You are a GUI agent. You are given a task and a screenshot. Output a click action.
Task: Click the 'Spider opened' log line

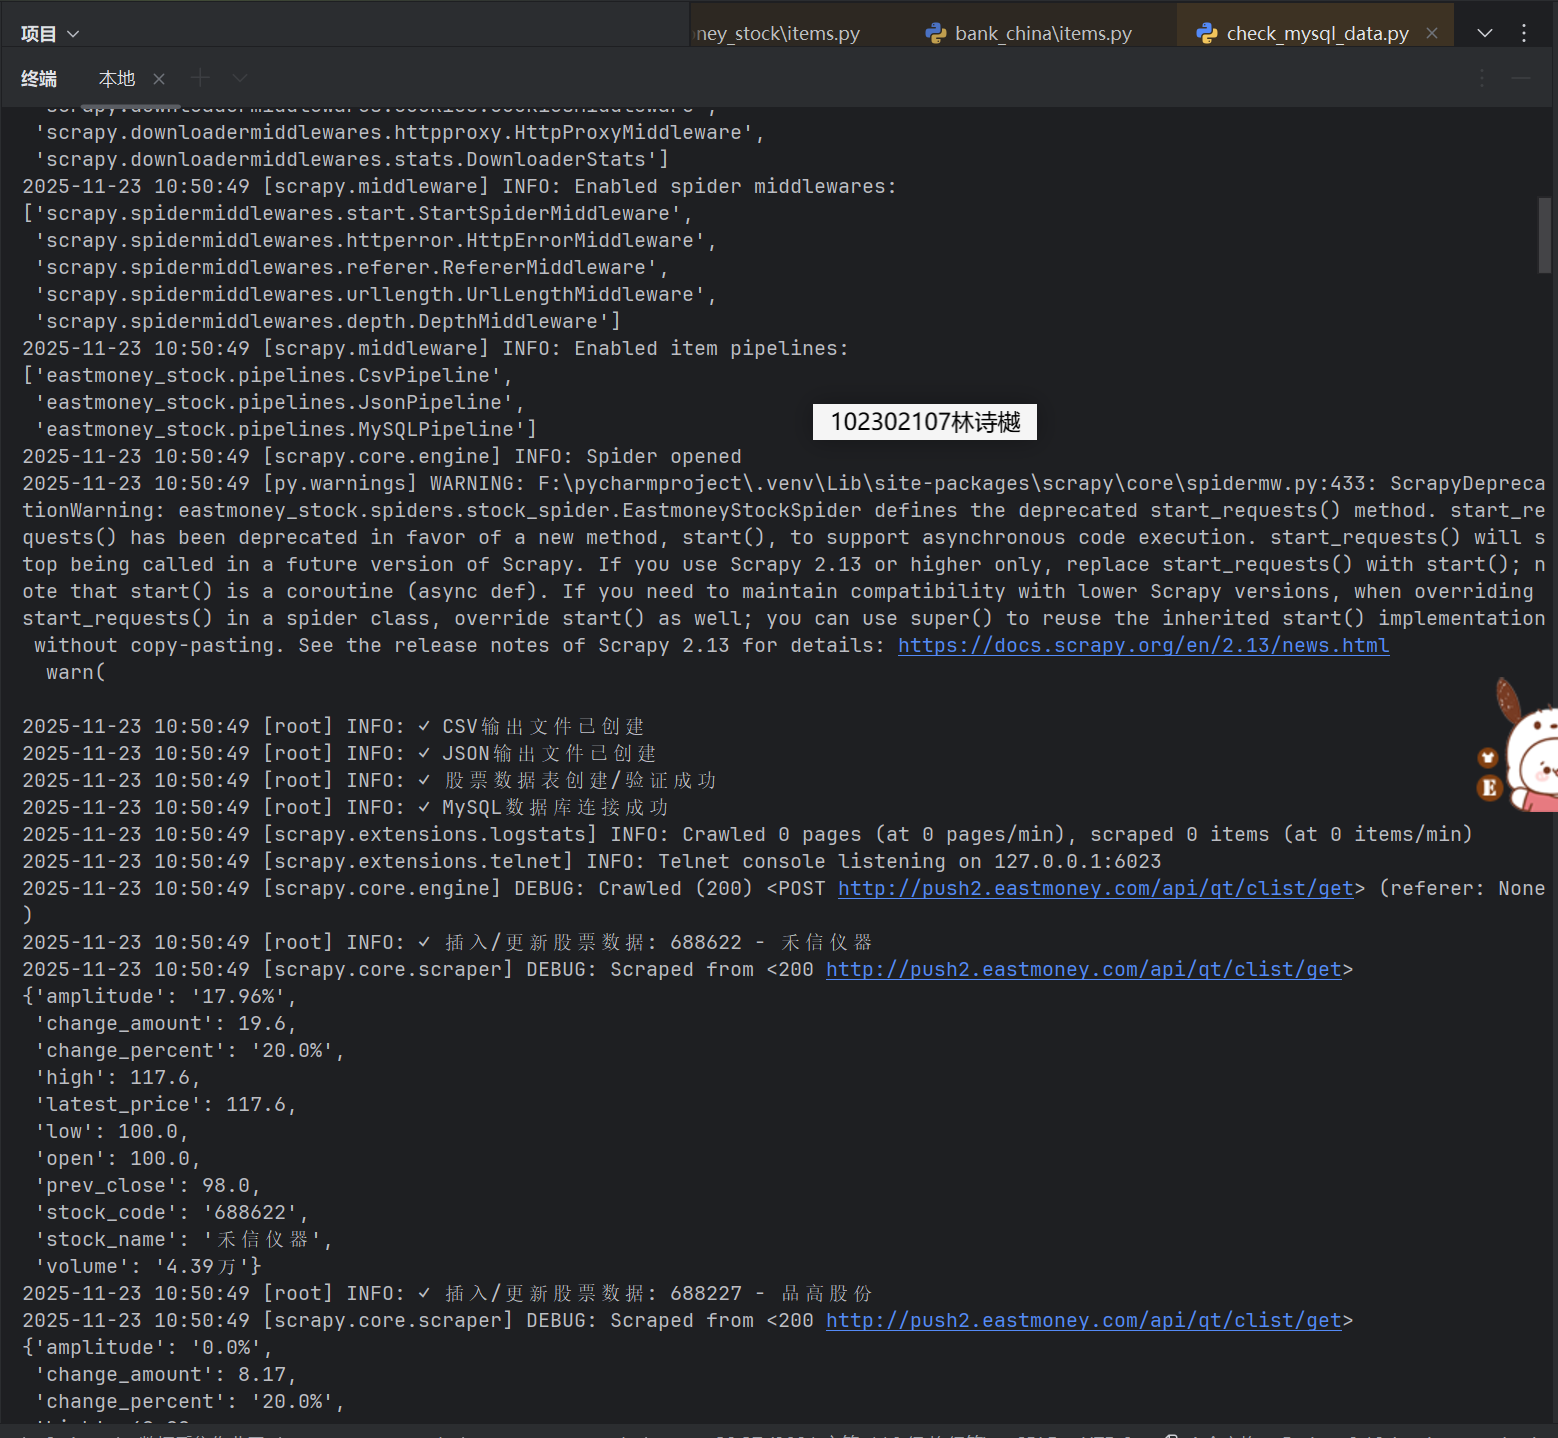pyautogui.click(x=382, y=456)
